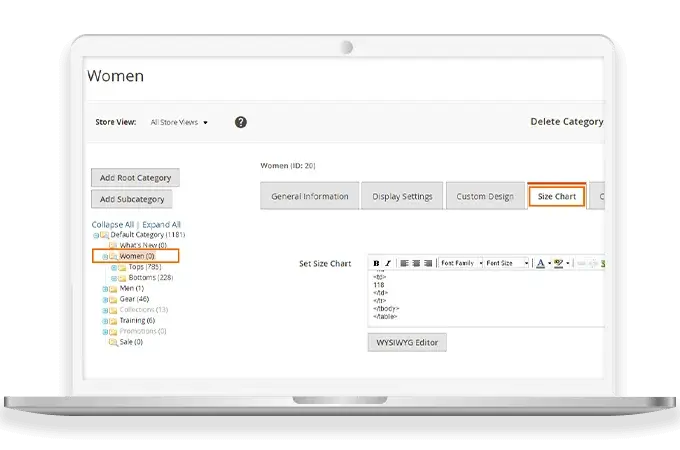Expand the Gear tree node
Screen dimensions: 680x450
point(105,300)
